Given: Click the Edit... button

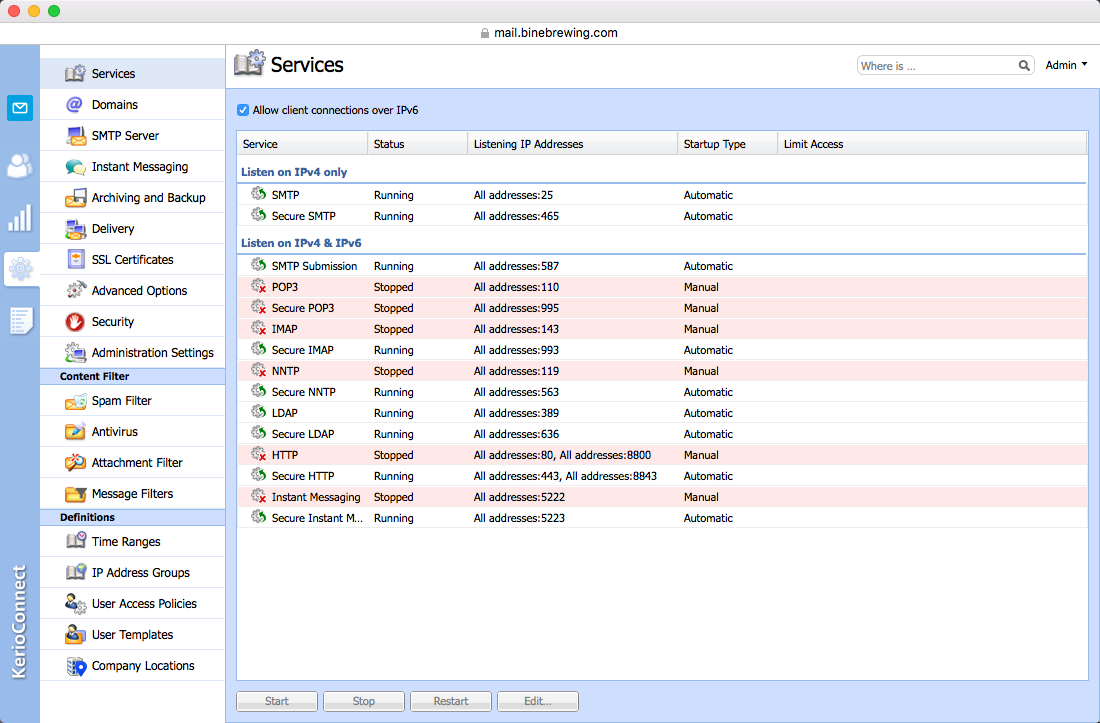Looking at the screenshot, I should click(537, 701).
